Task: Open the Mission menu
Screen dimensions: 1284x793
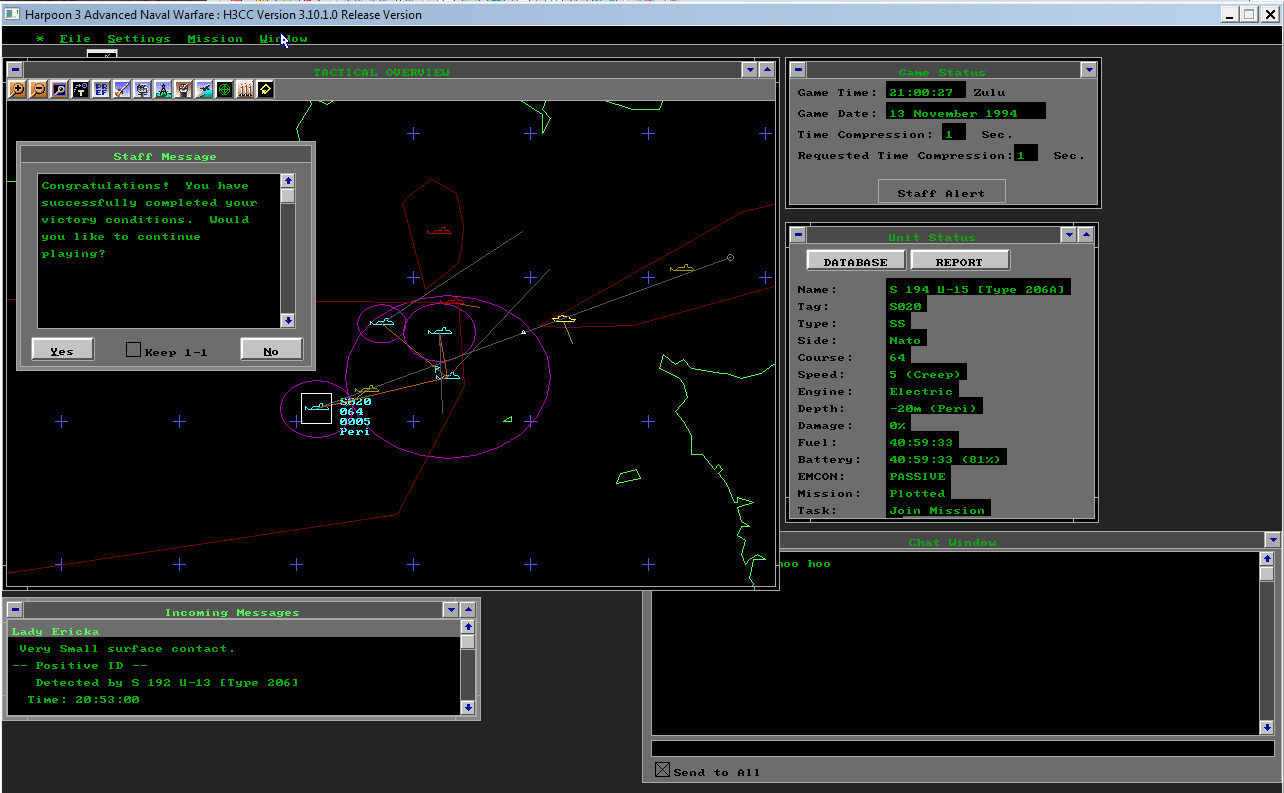Action: coord(215,39)
